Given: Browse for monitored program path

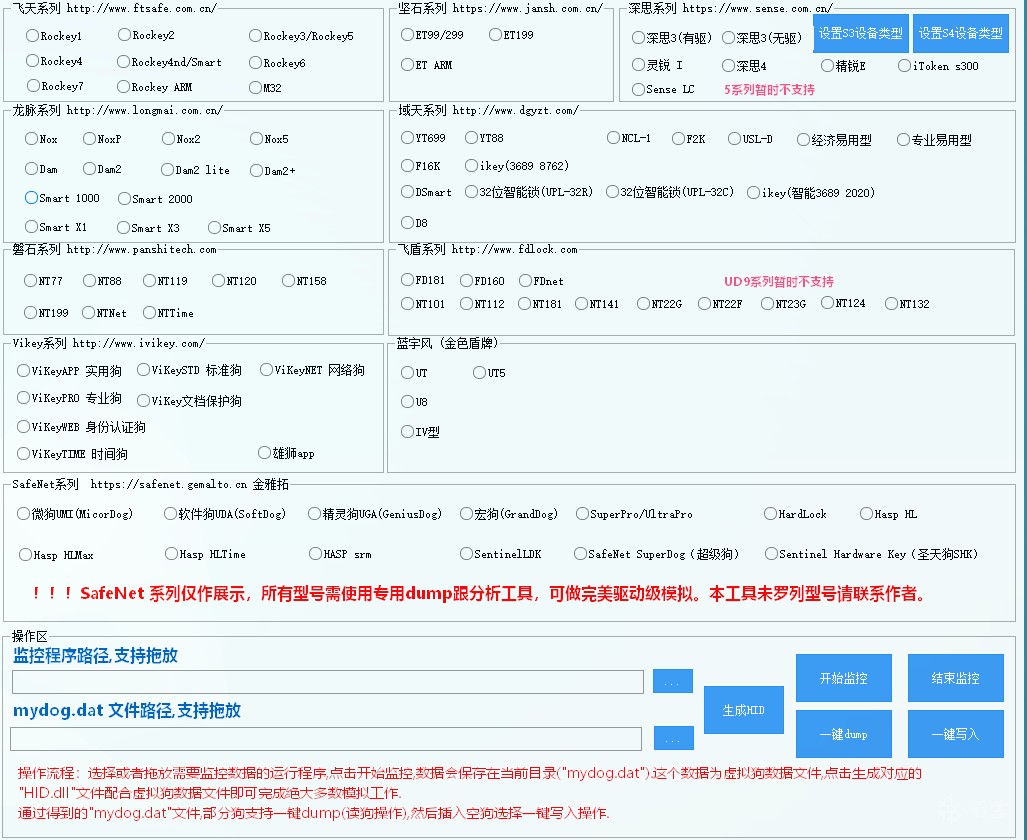Looking at the screenshot, I should click(x=673, y=681).
